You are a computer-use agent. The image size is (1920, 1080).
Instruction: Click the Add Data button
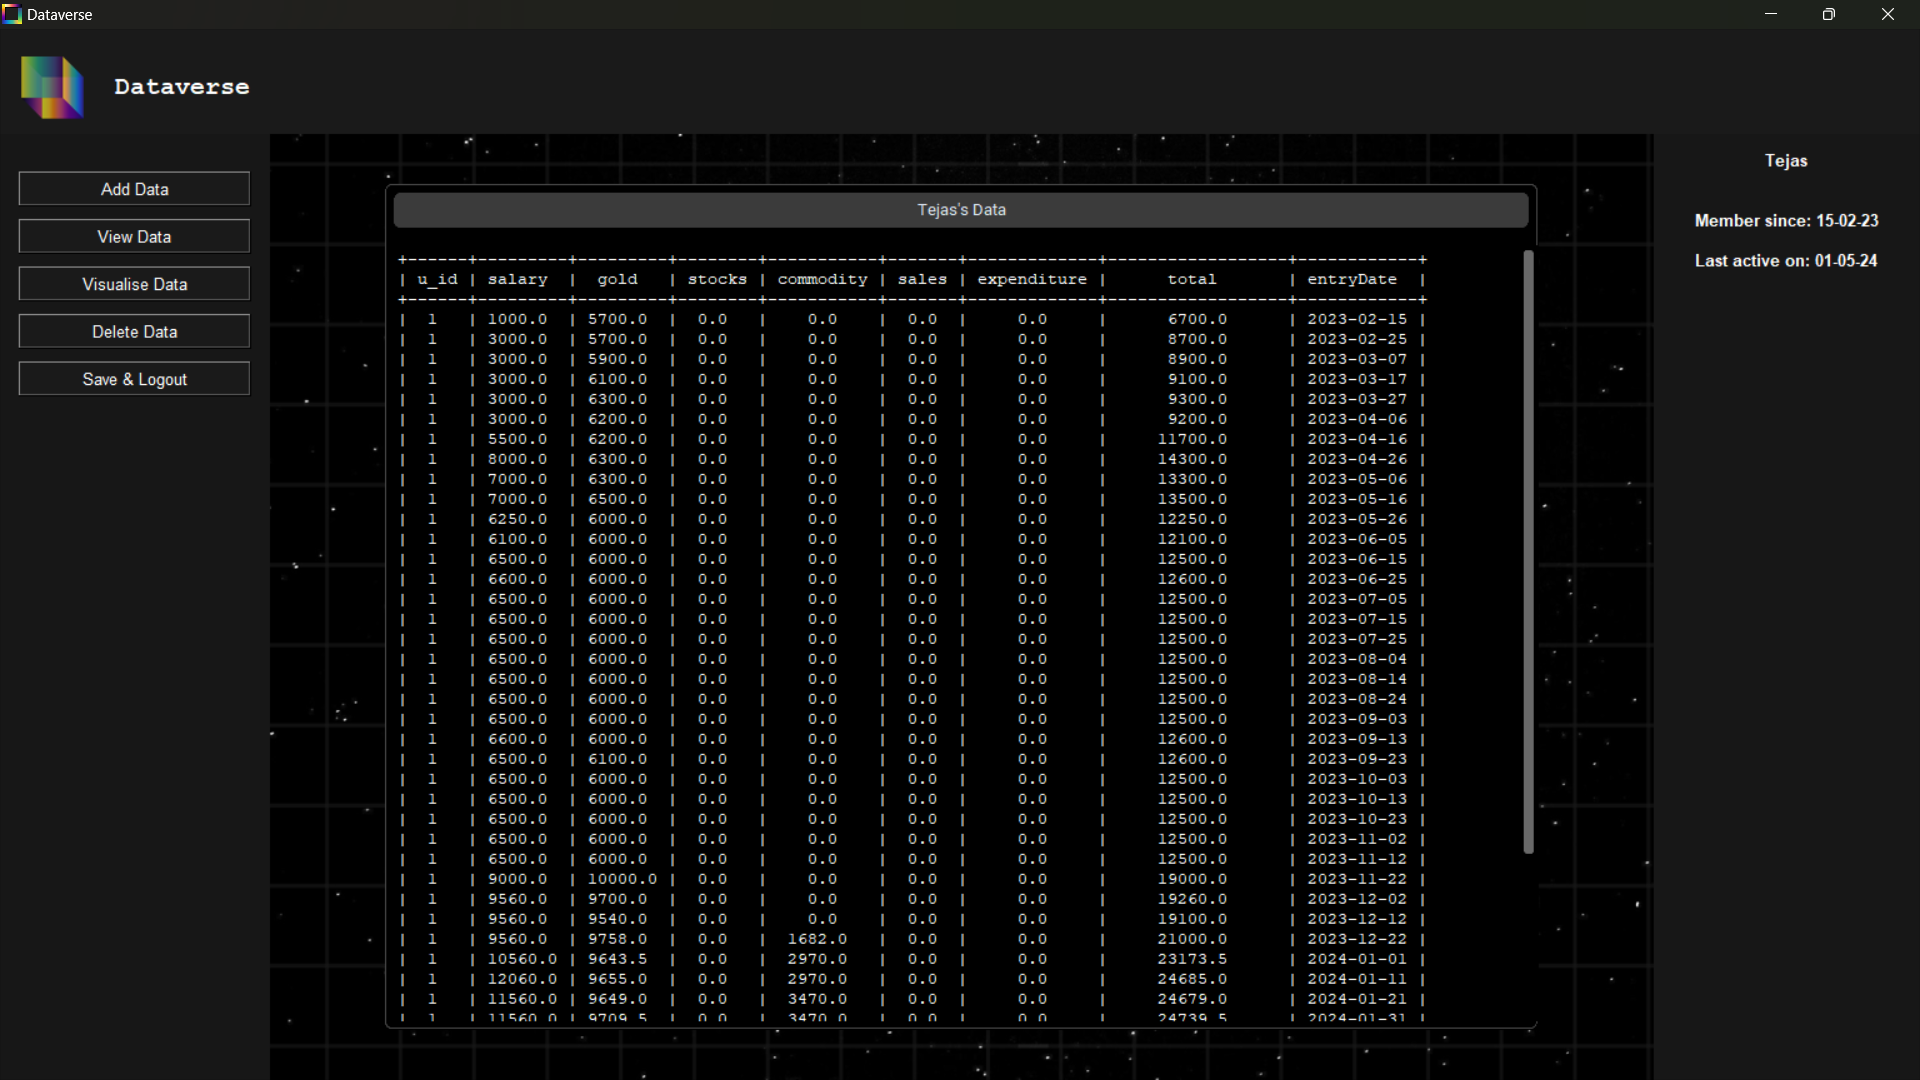click(134, 189)
